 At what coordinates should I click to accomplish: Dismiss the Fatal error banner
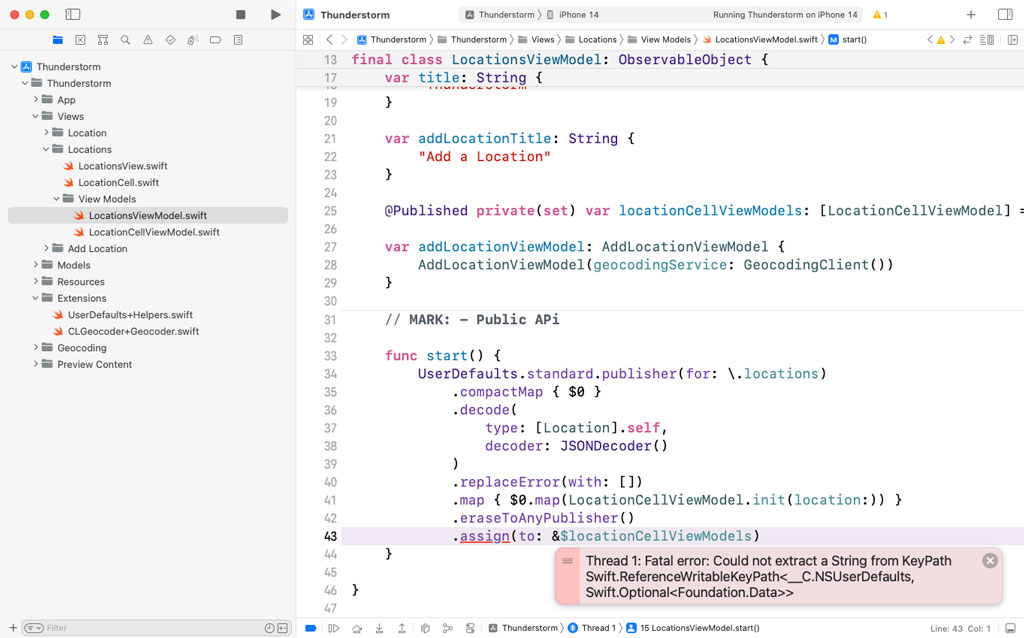click(x=989, y=560)
